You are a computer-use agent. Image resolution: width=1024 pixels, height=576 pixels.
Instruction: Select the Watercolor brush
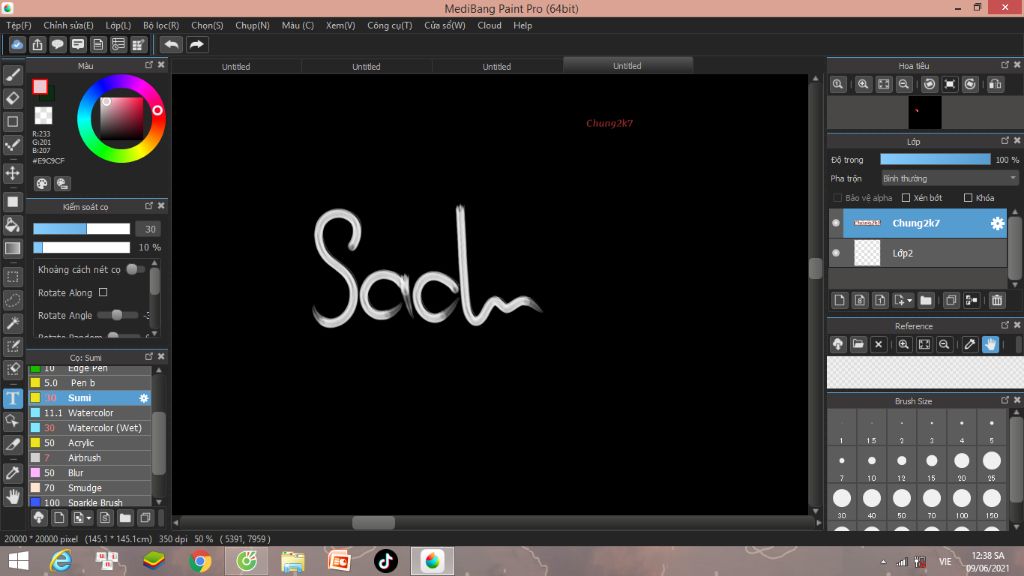tap(90, 413)
